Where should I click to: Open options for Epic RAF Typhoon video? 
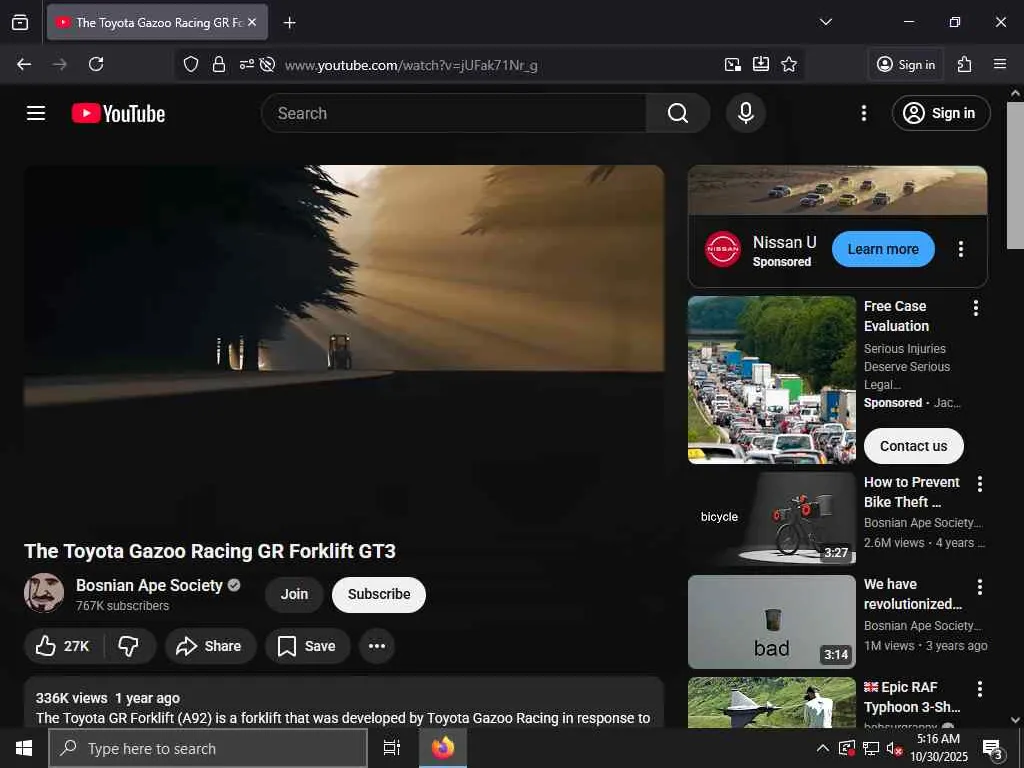(x=980, y=689)
